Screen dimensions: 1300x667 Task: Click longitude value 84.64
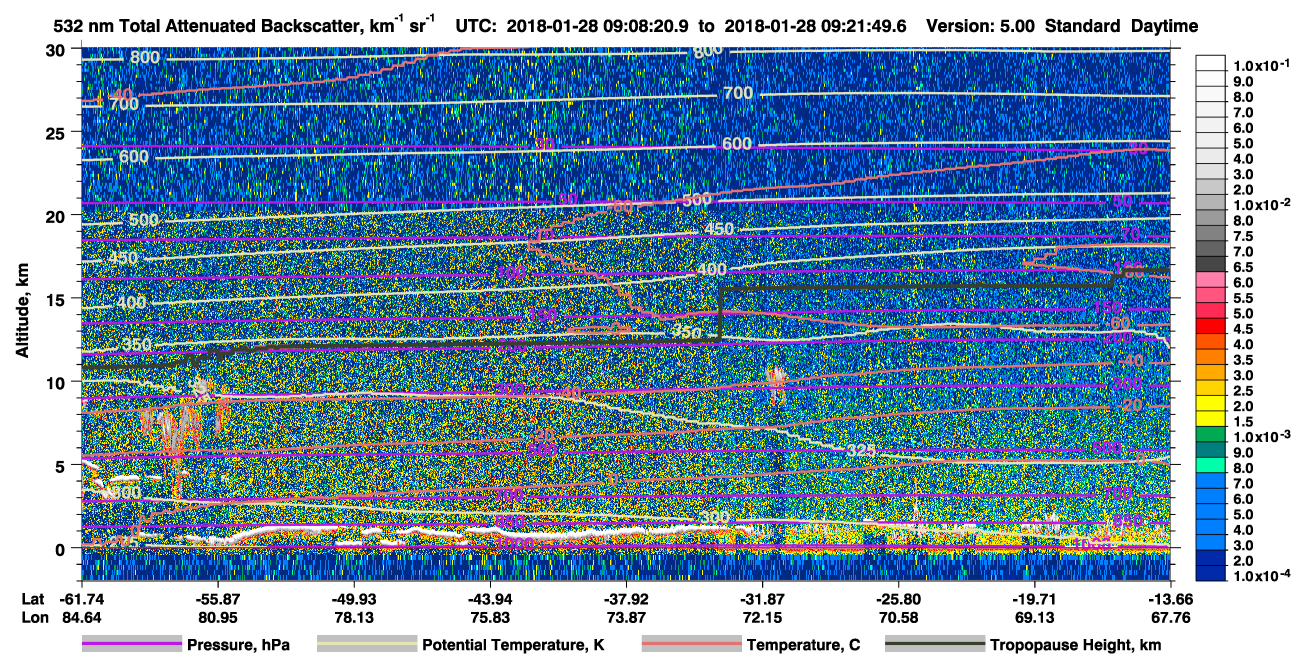click(81, 617)
